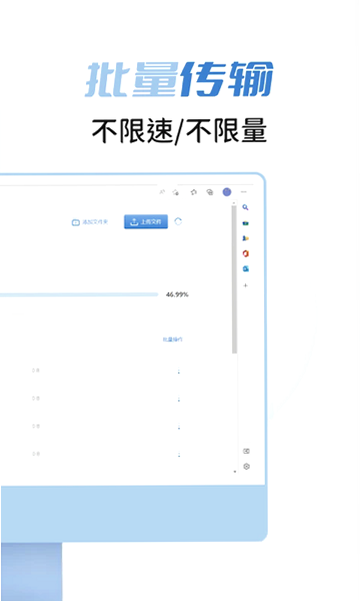360x601 pixels.
Task: Click the page's vertical scrollbar thumb
Action: pos(234,280)
